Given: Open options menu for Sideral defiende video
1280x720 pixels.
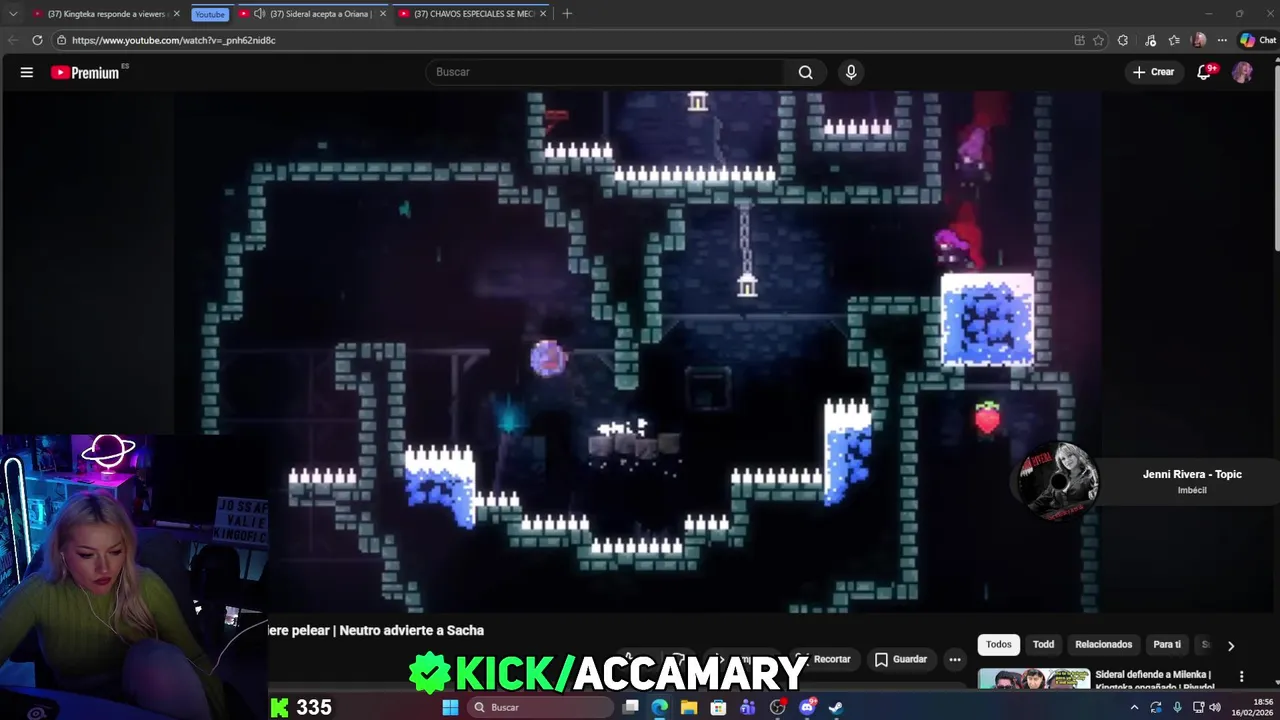Looking at the screenshot, I should (x=1241, y=677).
